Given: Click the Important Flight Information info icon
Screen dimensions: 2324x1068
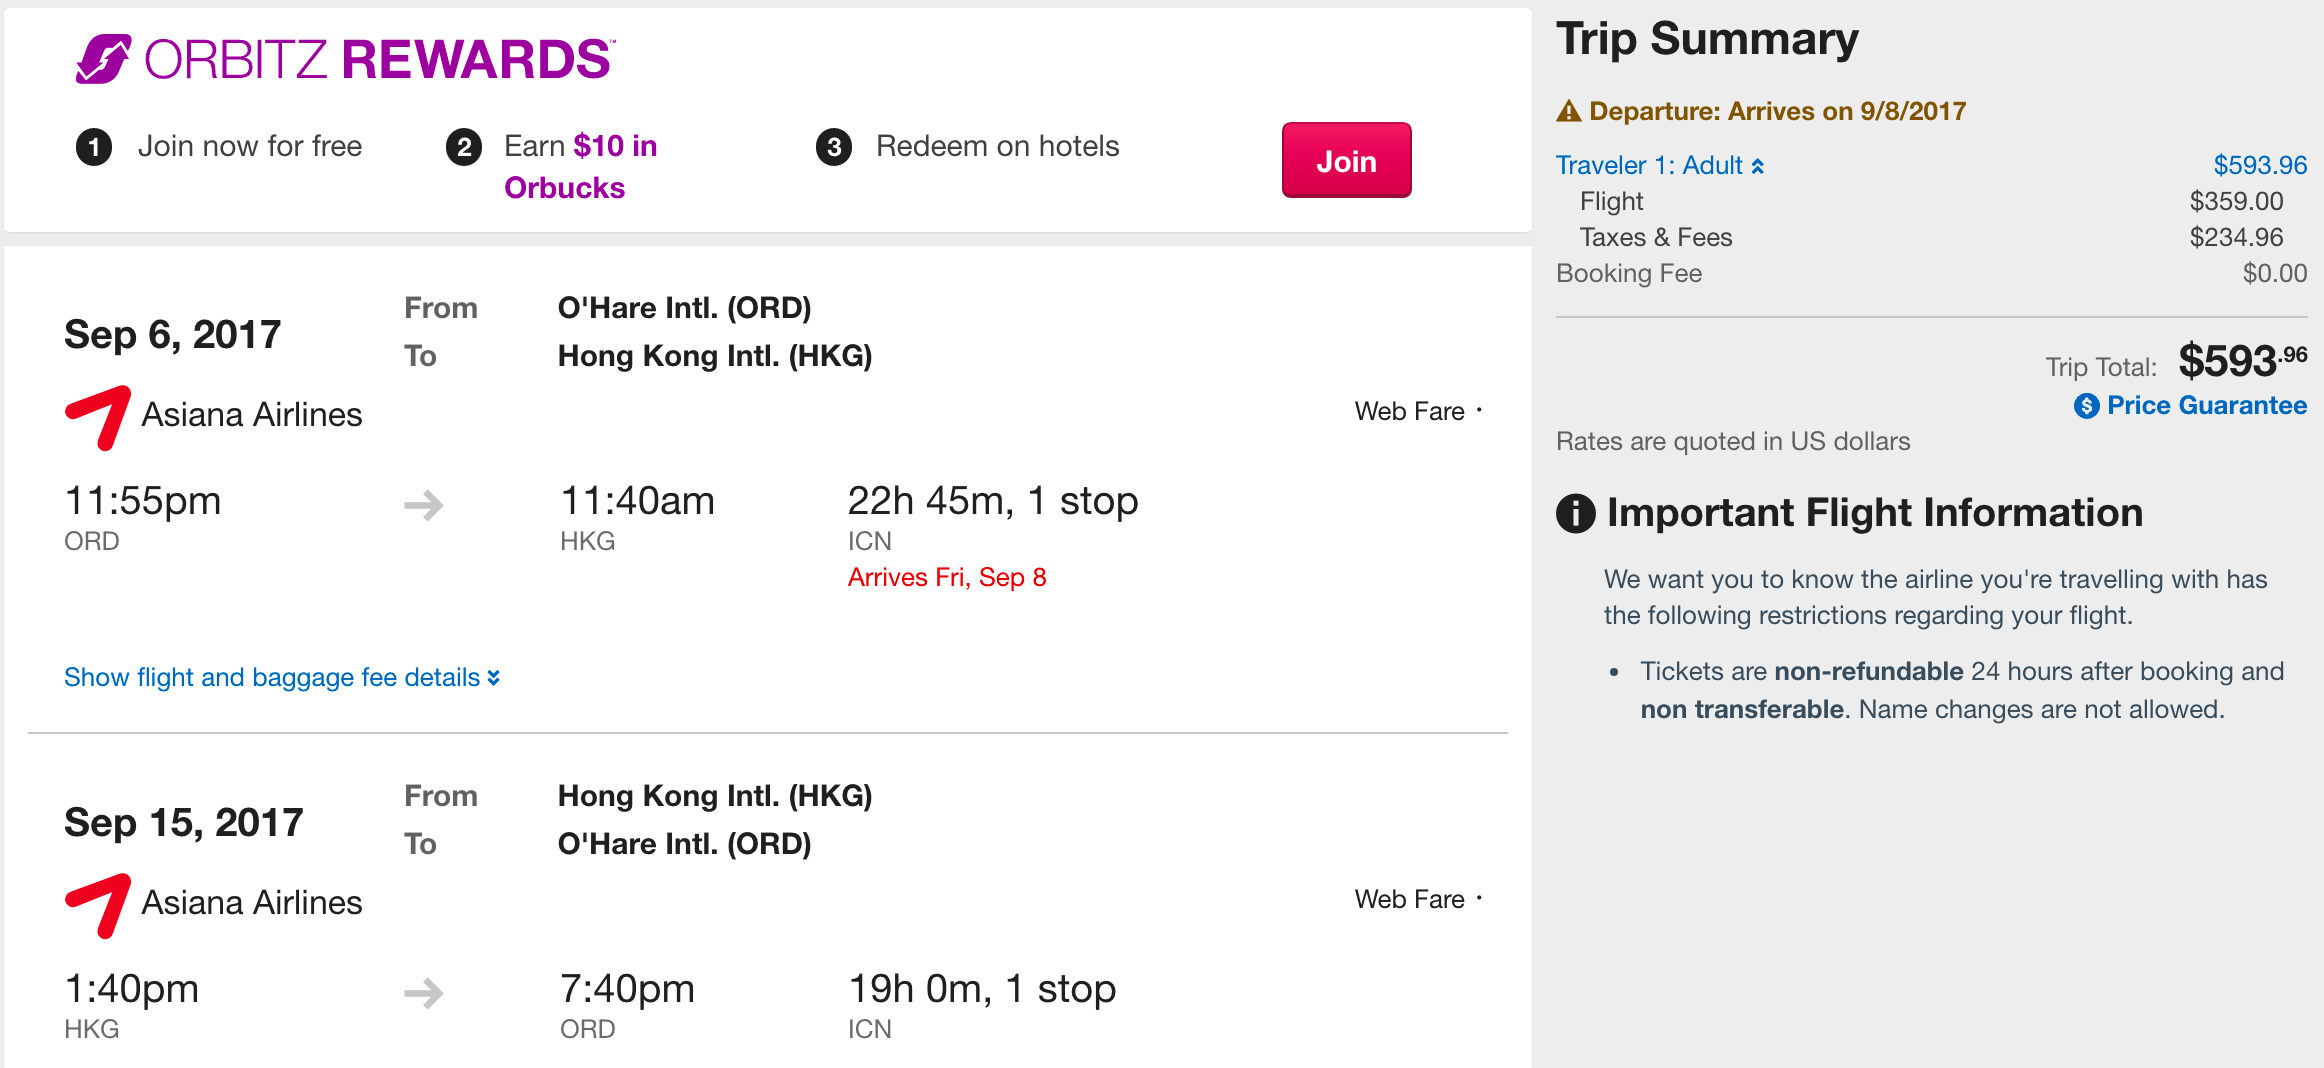Looking at the screenshot, I should tap(1576, 513).
